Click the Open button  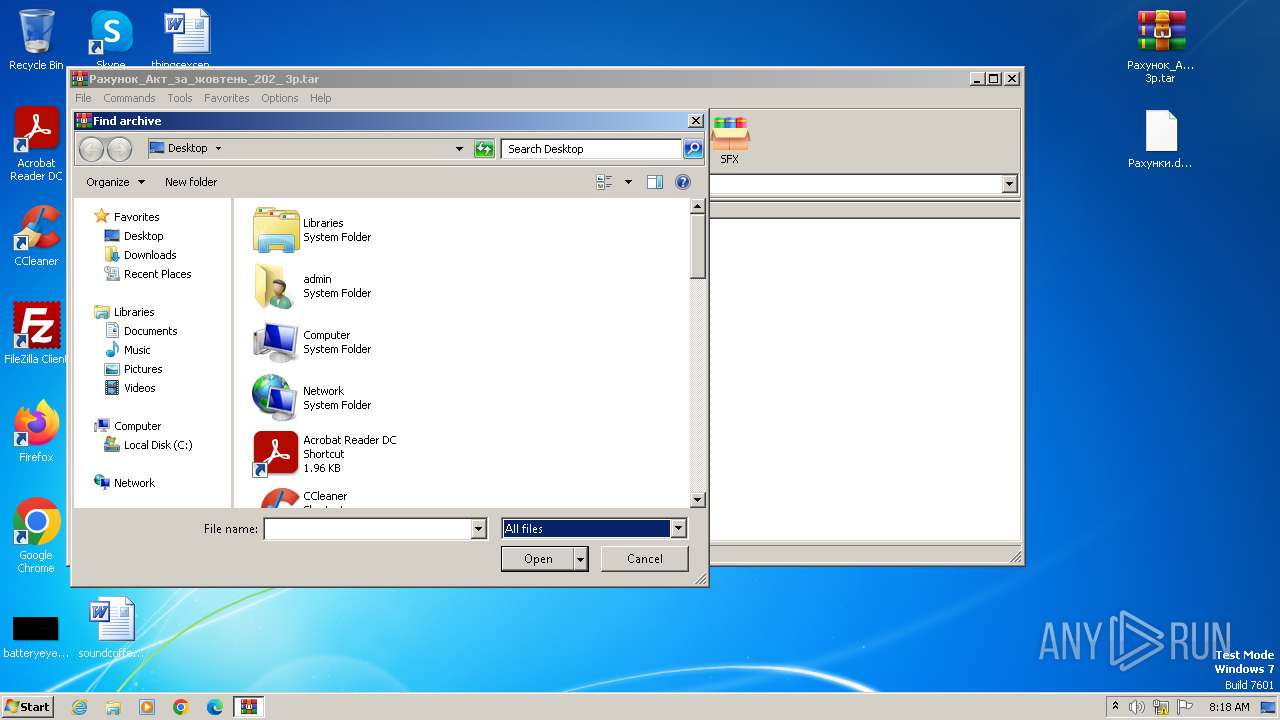[538, 559]
